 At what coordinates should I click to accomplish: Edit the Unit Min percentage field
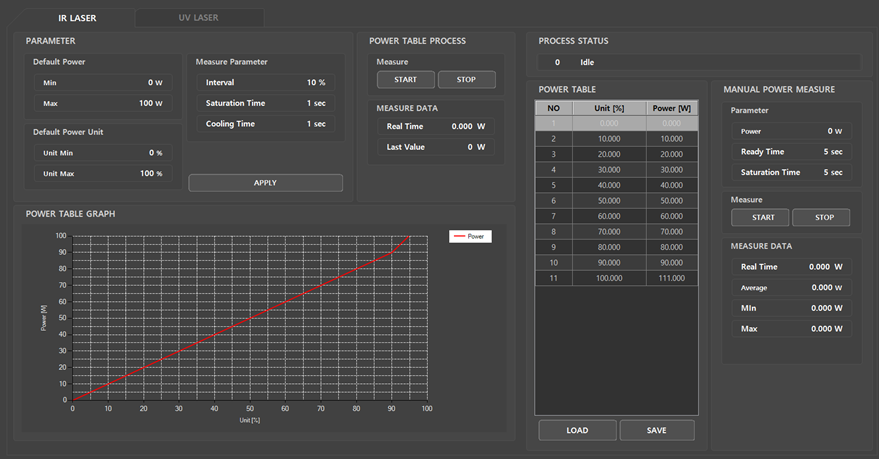(x=103, y=152)
